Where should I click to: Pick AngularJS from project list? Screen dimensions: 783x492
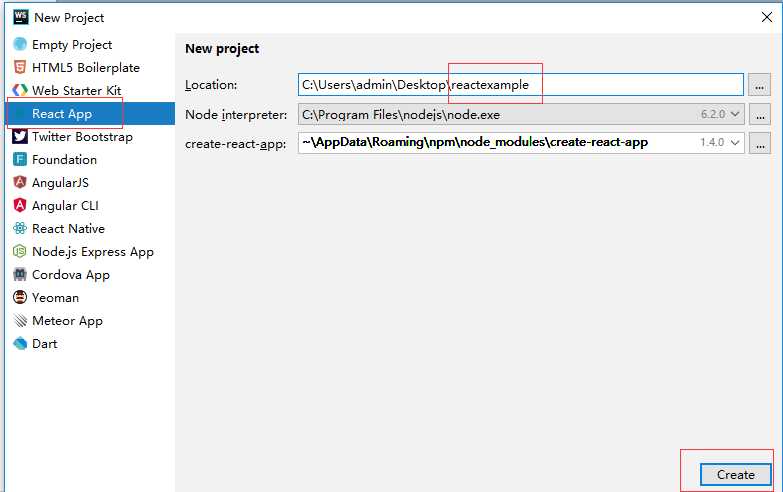(90, 182)
